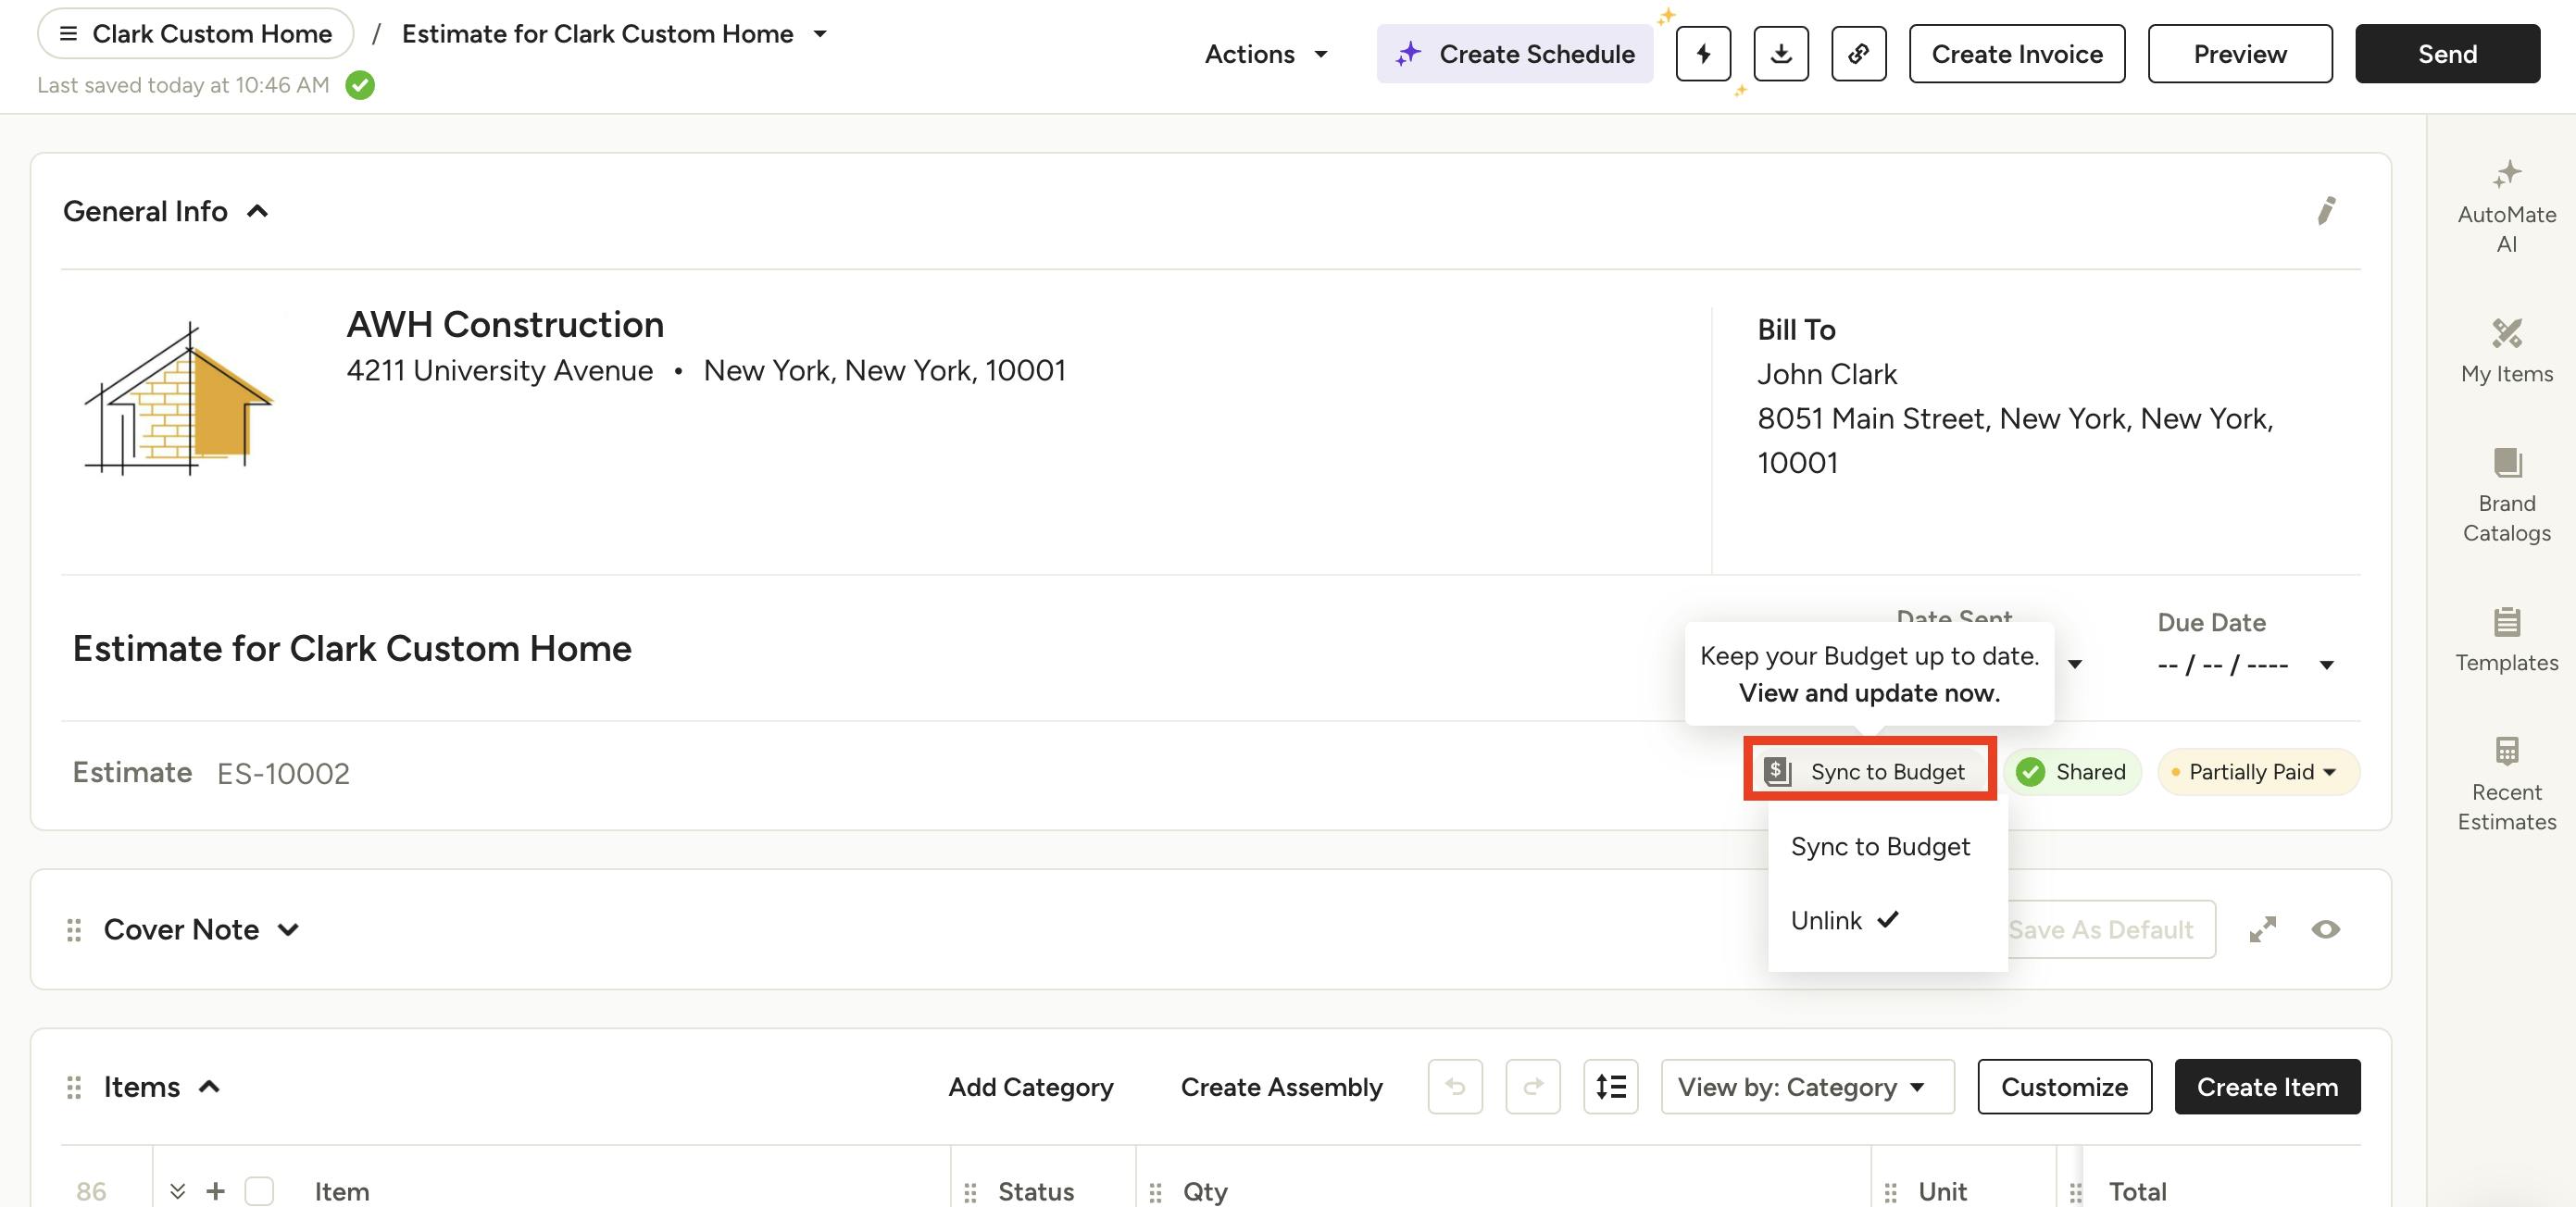Open the Due Date field

[x=2245, y=665]
